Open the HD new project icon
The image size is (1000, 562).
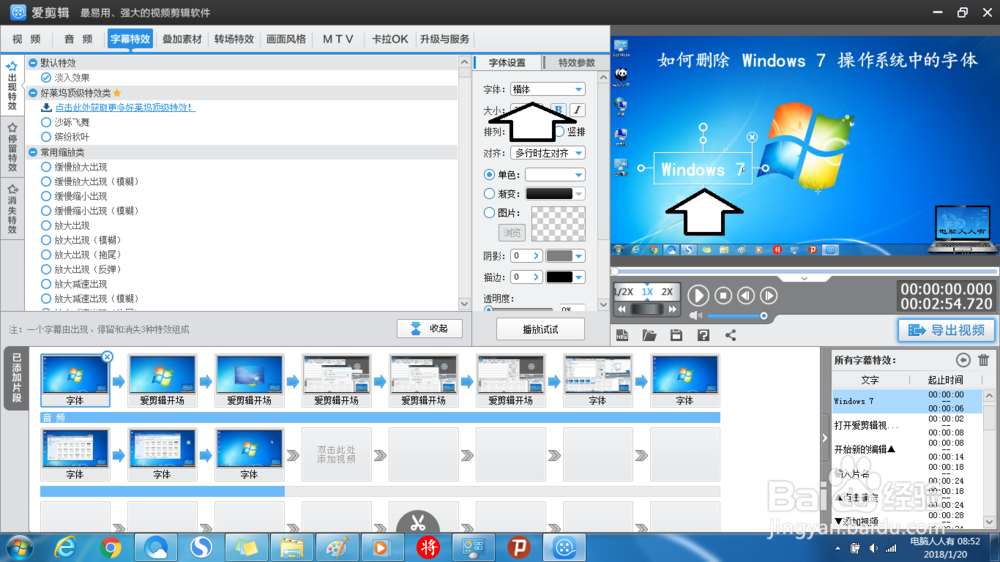pos(622,335)
